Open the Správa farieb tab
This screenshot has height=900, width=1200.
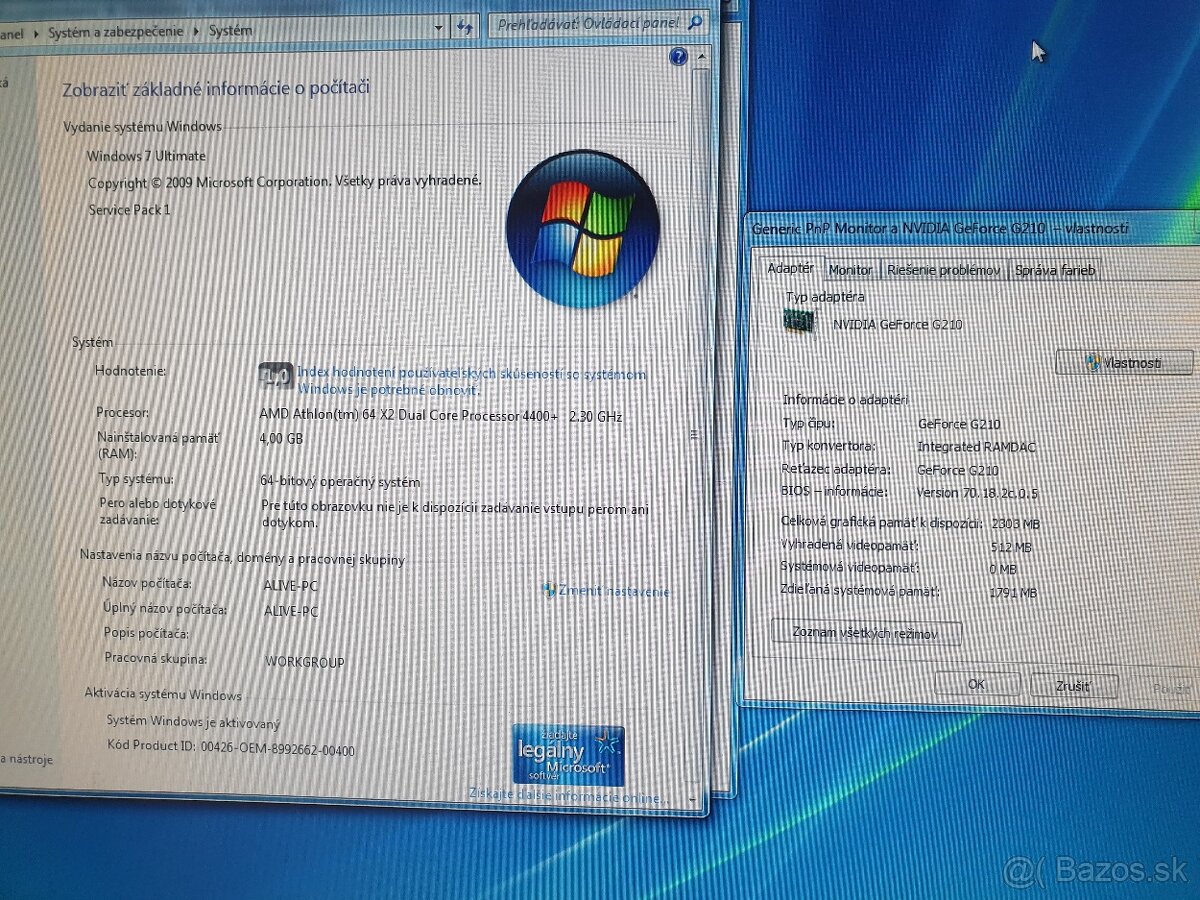click(x=1054, y=271)
